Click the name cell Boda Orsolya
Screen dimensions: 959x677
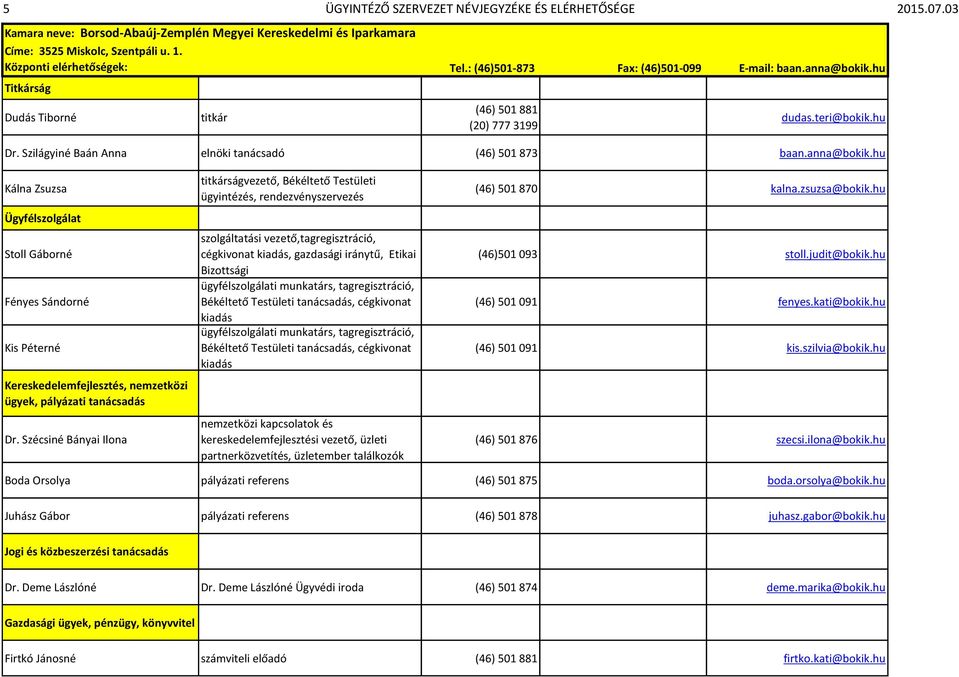click(100, 480)
